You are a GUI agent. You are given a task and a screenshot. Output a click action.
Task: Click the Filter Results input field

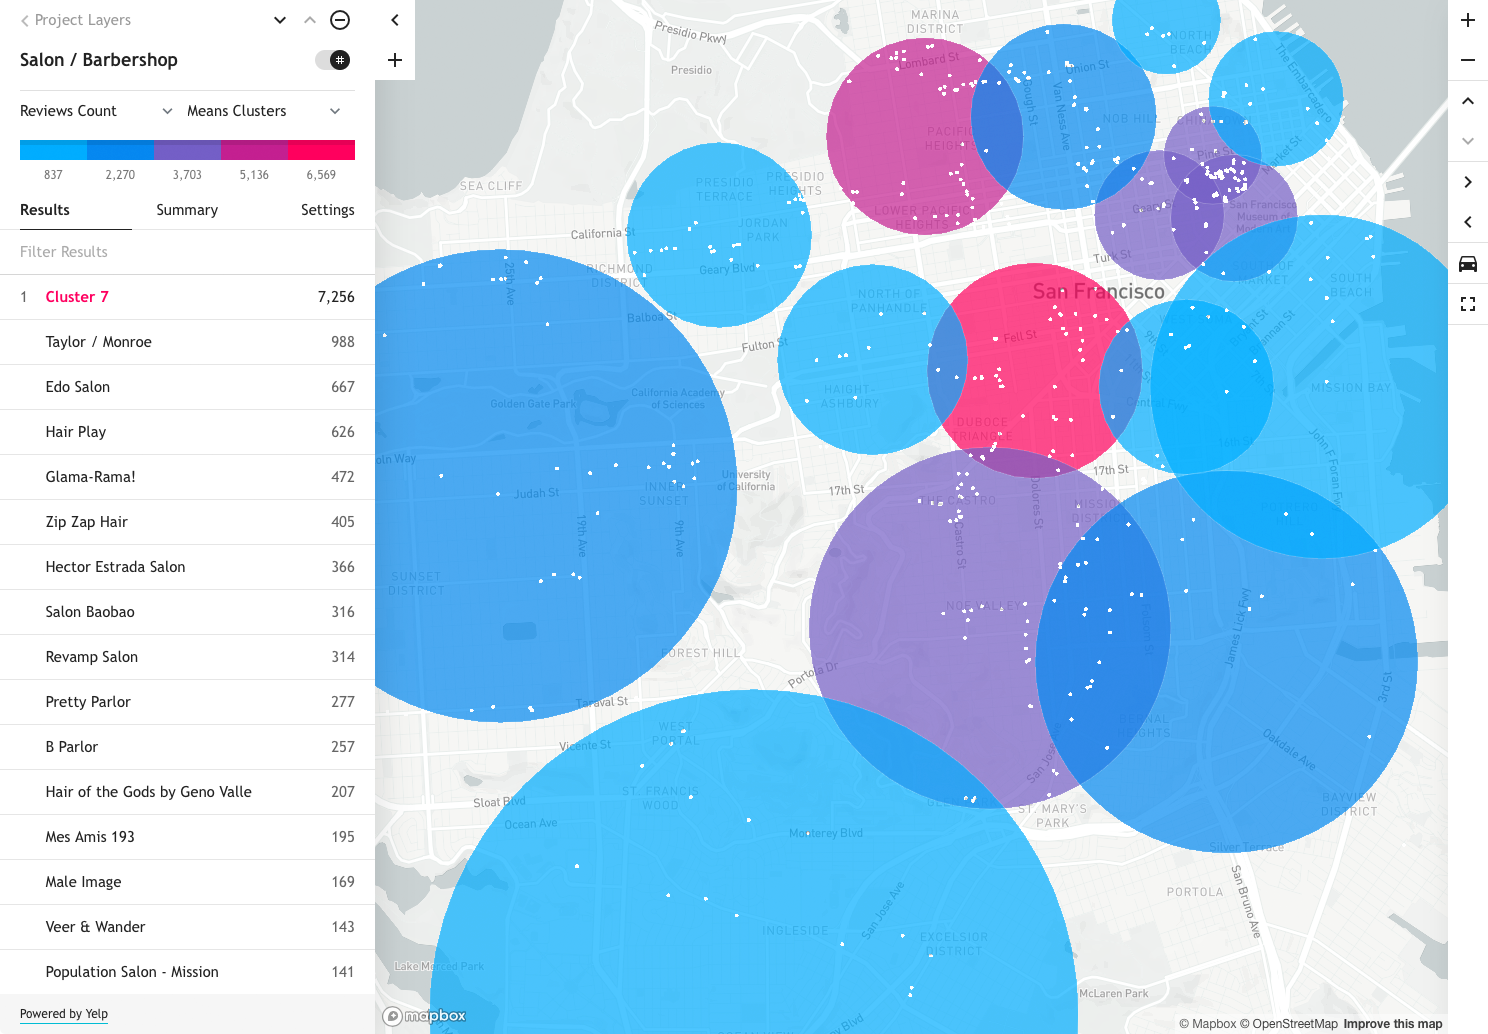187,252
